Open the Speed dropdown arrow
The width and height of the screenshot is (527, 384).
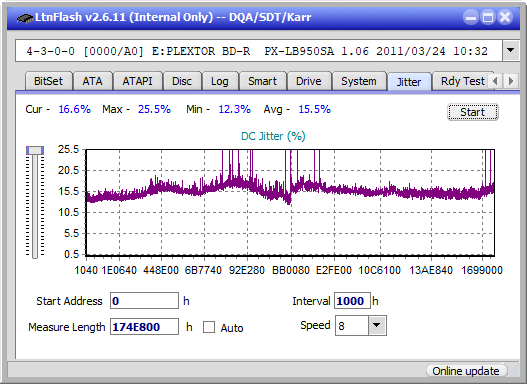point(377,325)
